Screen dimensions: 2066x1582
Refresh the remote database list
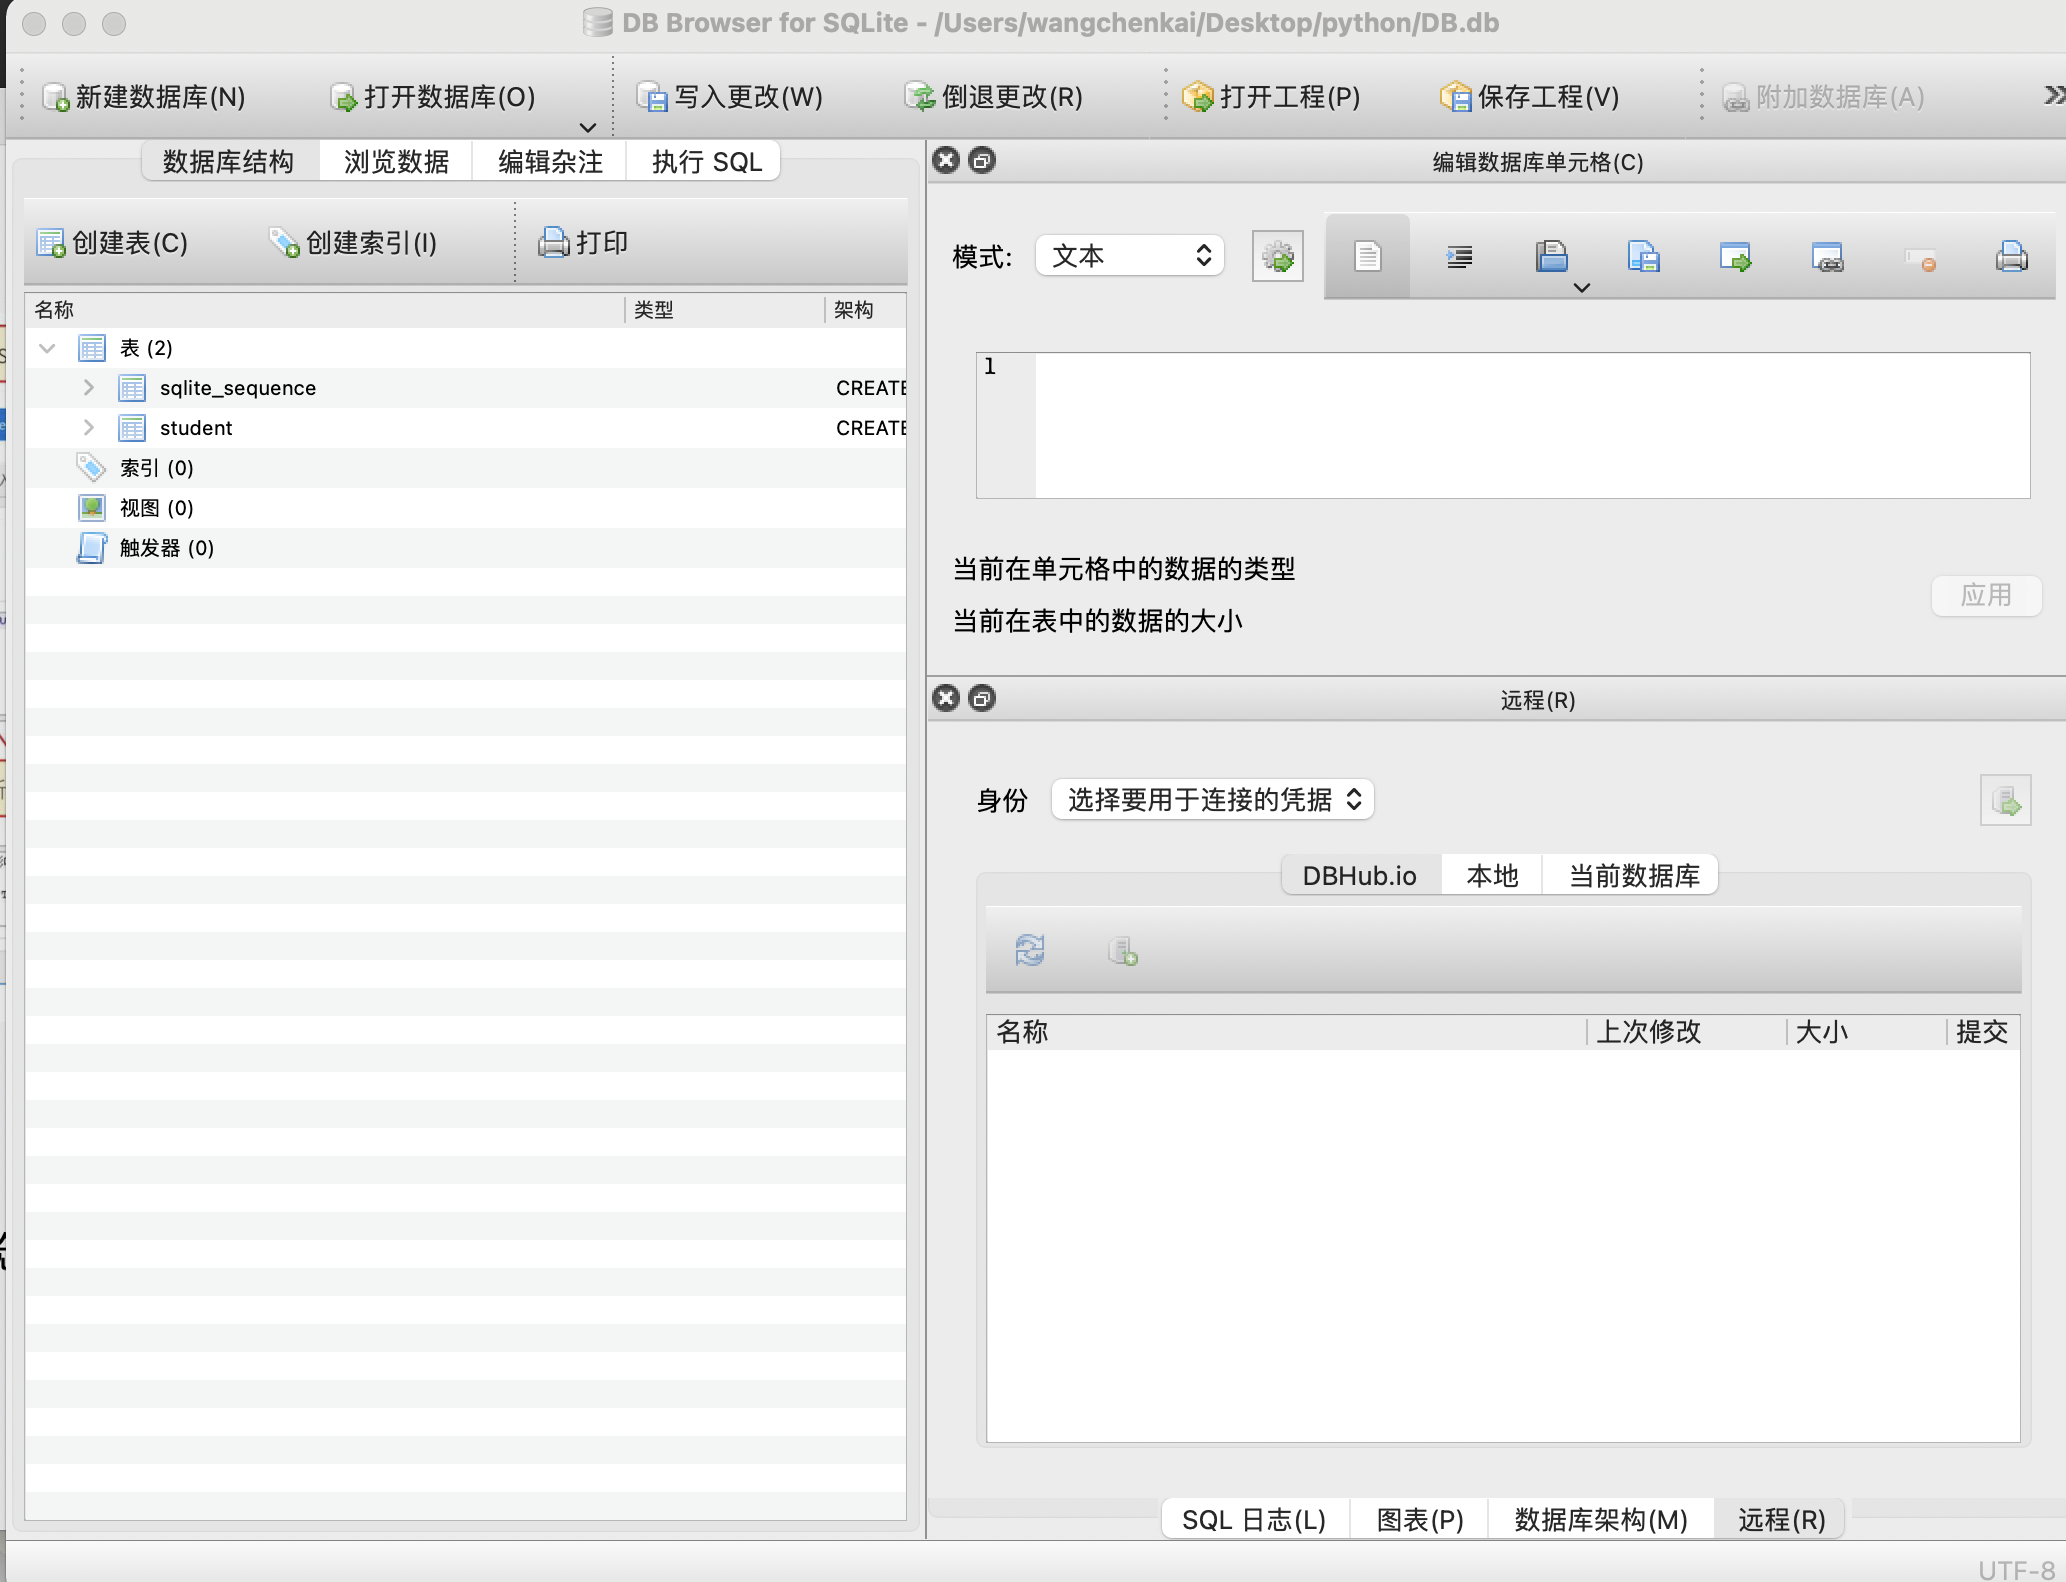tap(1030, 950)
